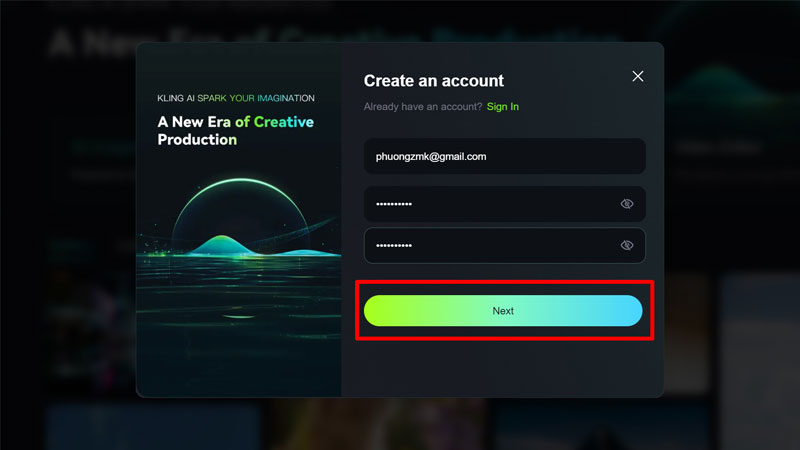Click the SPARK YOUR IMAGINATION tagline
The width and height of the screenshot is (800, 450).
coord(256,99)
